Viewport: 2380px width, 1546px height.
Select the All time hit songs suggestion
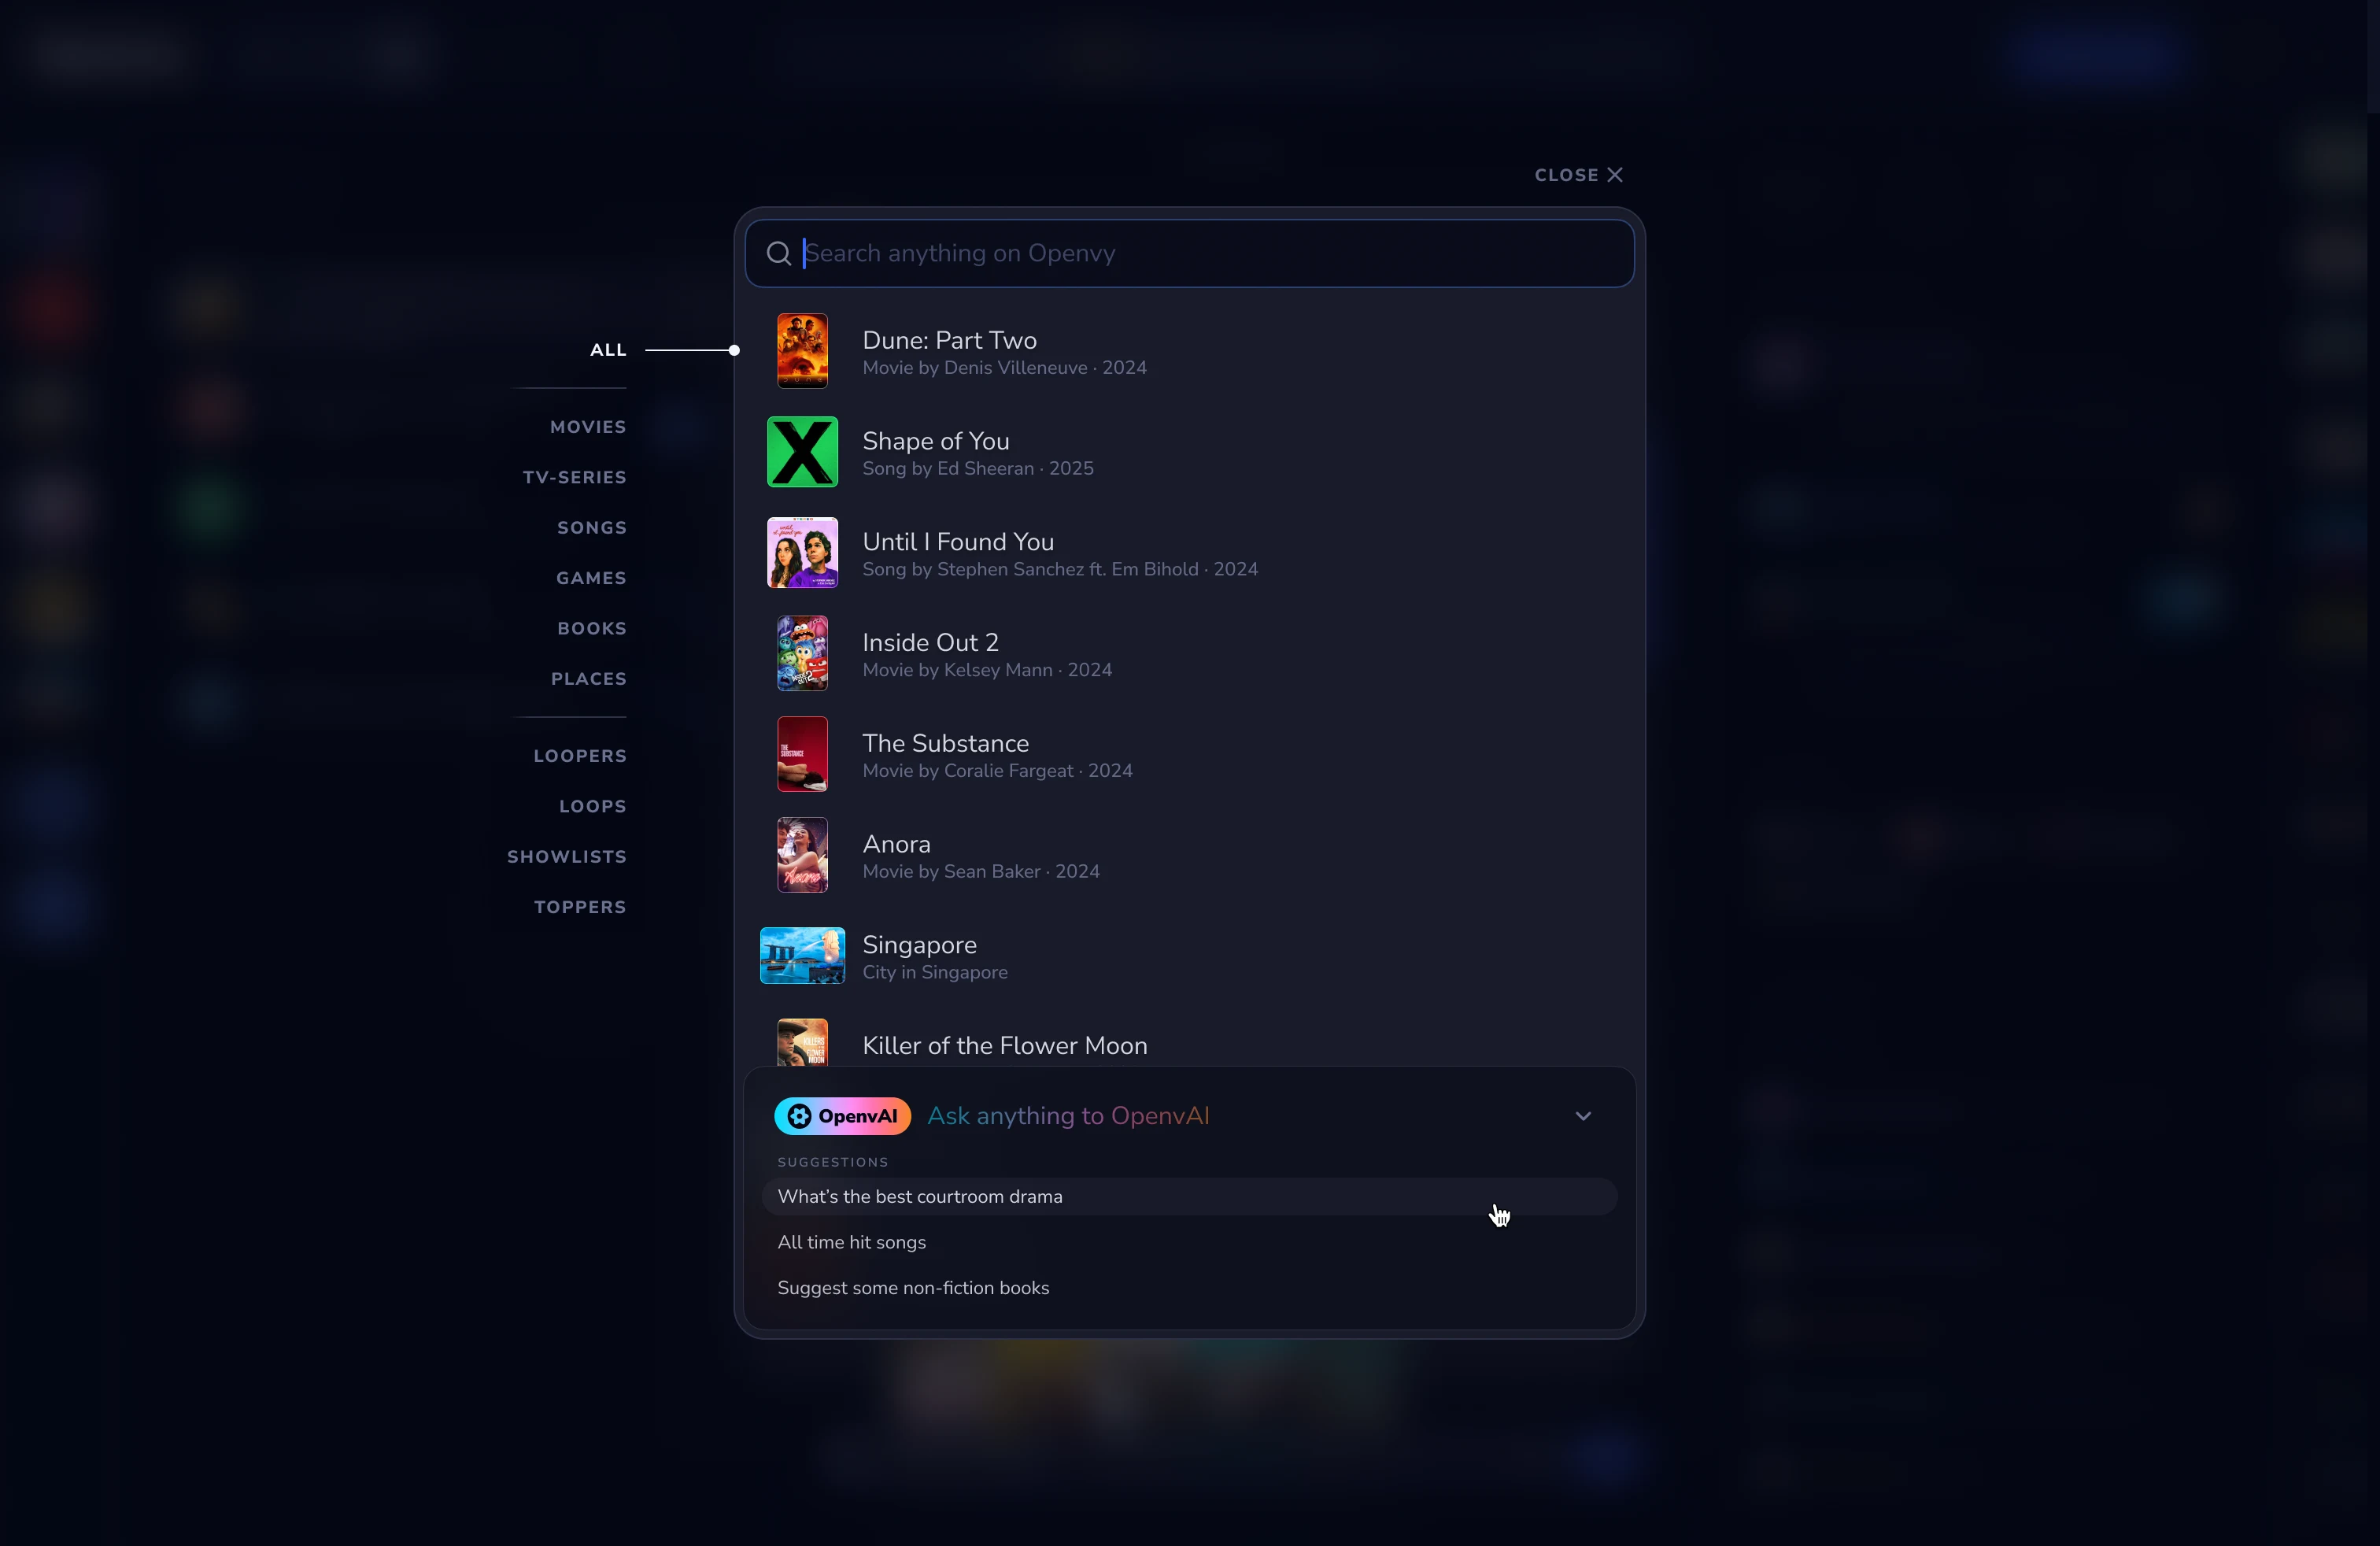(851, 1243)
